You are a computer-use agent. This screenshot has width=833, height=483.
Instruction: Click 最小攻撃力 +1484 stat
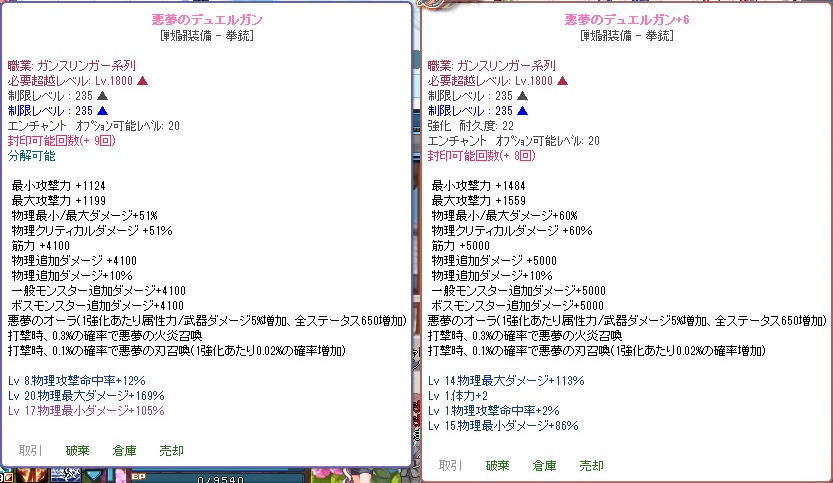click(x=478, y=186)
